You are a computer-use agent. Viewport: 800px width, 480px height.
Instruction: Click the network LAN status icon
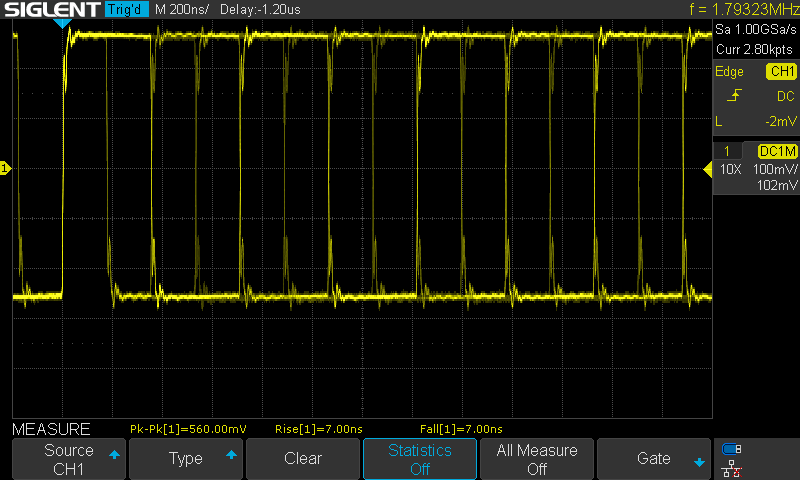(732, 466)
